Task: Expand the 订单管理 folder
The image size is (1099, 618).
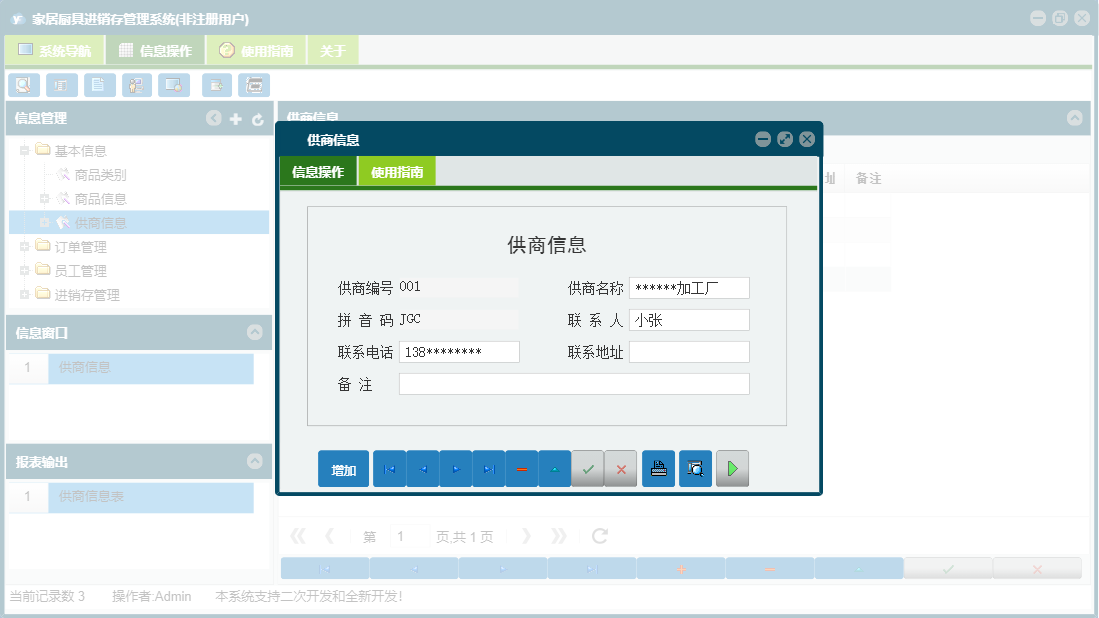Action: pyautogui.click(x=25, y=247)
